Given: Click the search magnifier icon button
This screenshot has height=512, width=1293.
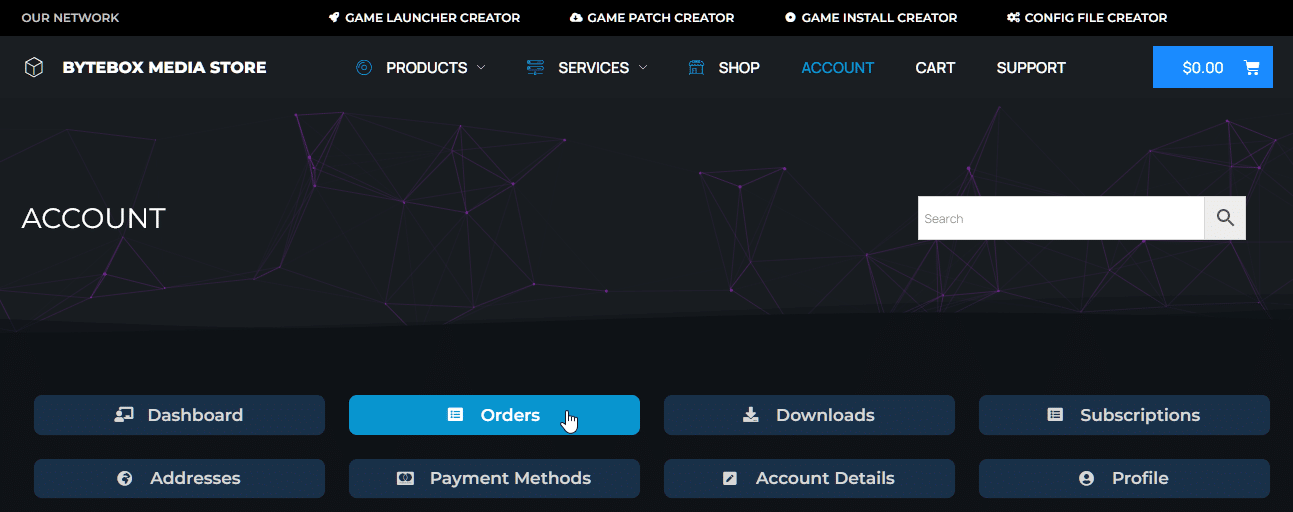Looking at the screenshot, I should click(x=1225, y=218).
